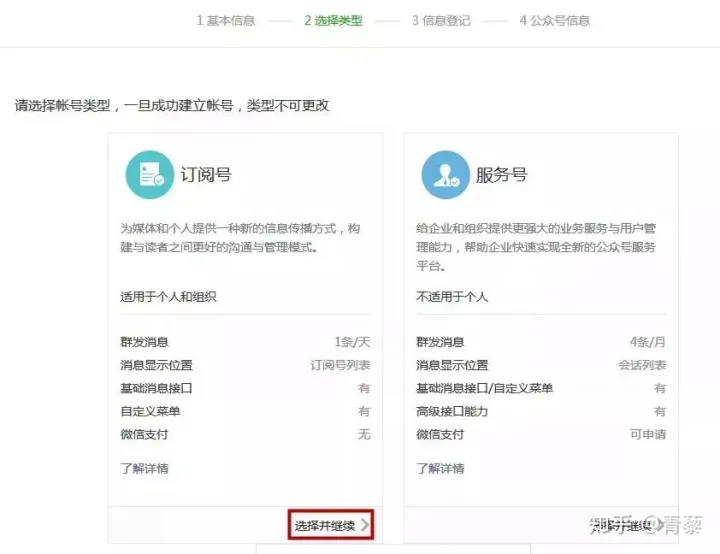This screenshot has height=554, width=720.
Task: Click the arrow beside 选择并继续 in 订阅号 card
Action: pos(365,525)
